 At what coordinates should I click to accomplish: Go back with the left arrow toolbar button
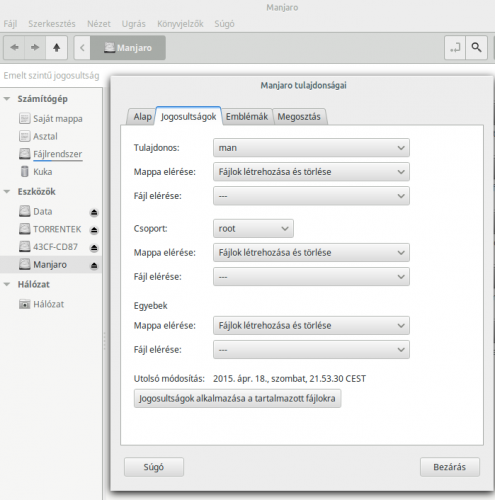[x=14, y=48]
